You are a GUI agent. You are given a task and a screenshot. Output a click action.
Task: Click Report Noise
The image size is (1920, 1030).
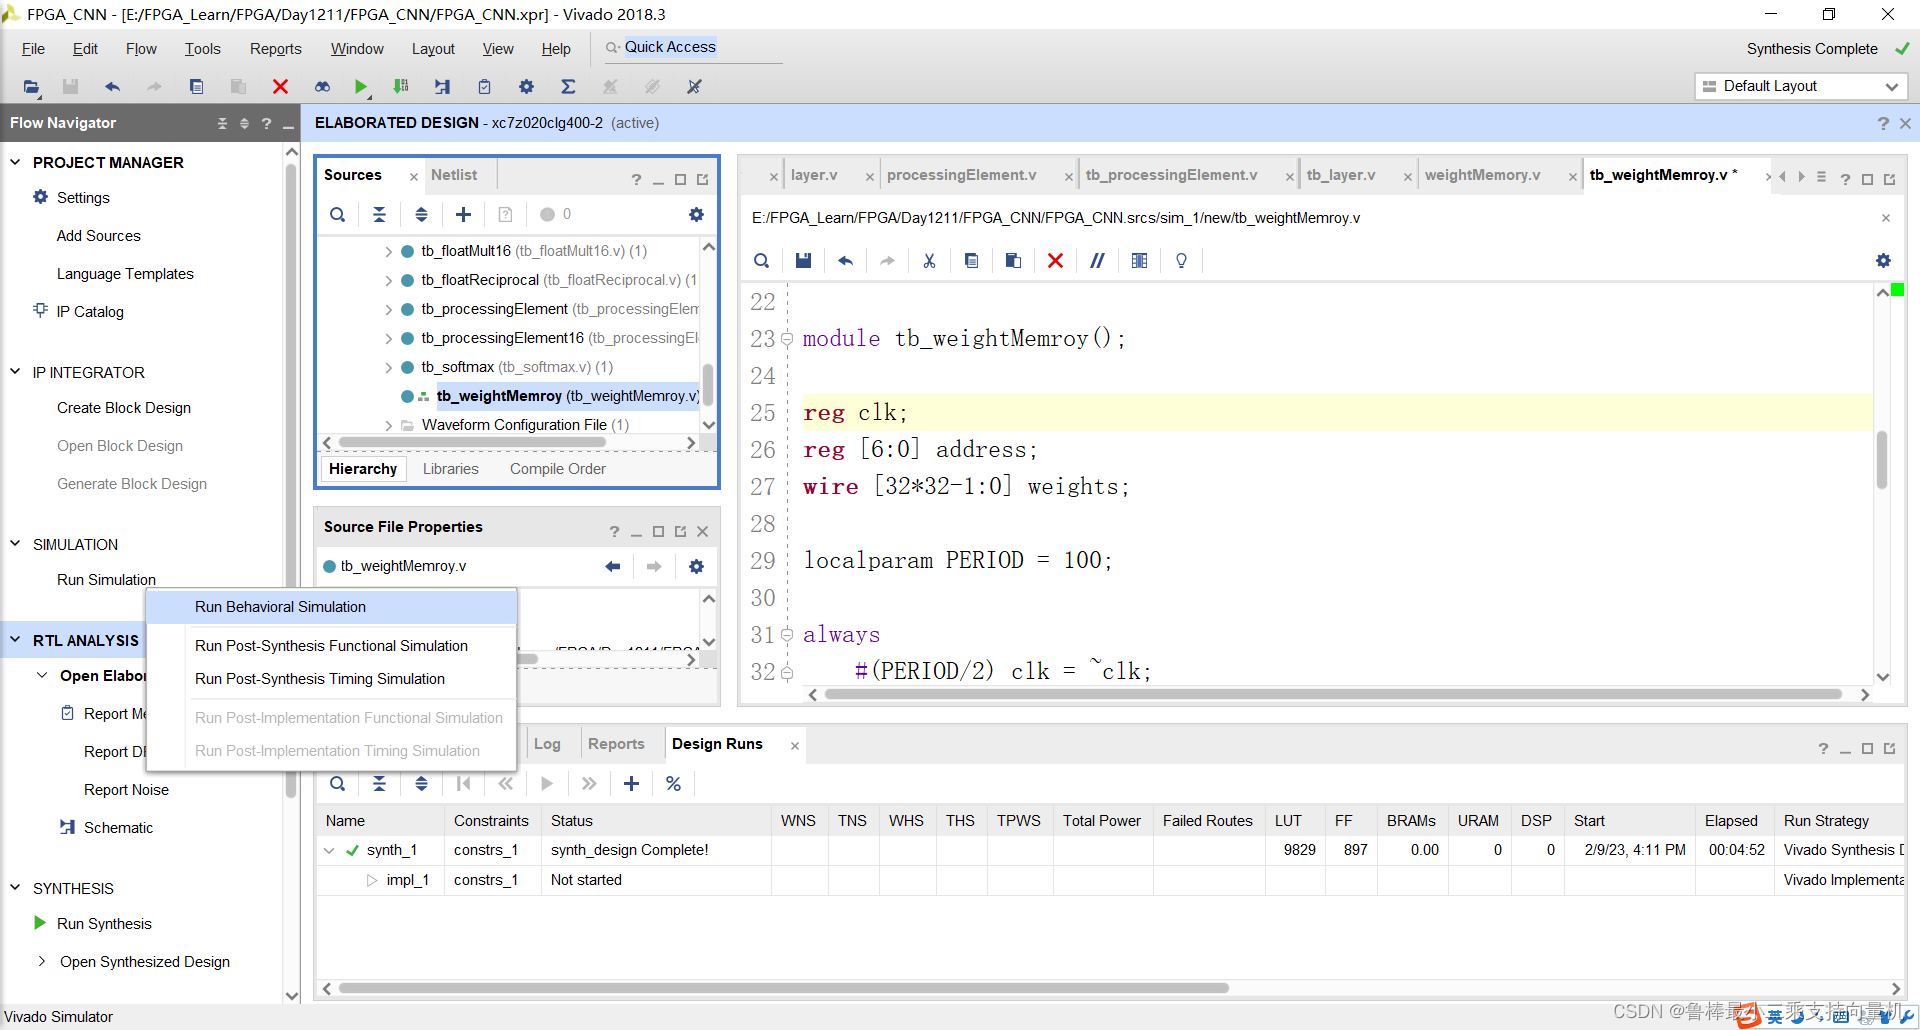(x=126, y=790)
